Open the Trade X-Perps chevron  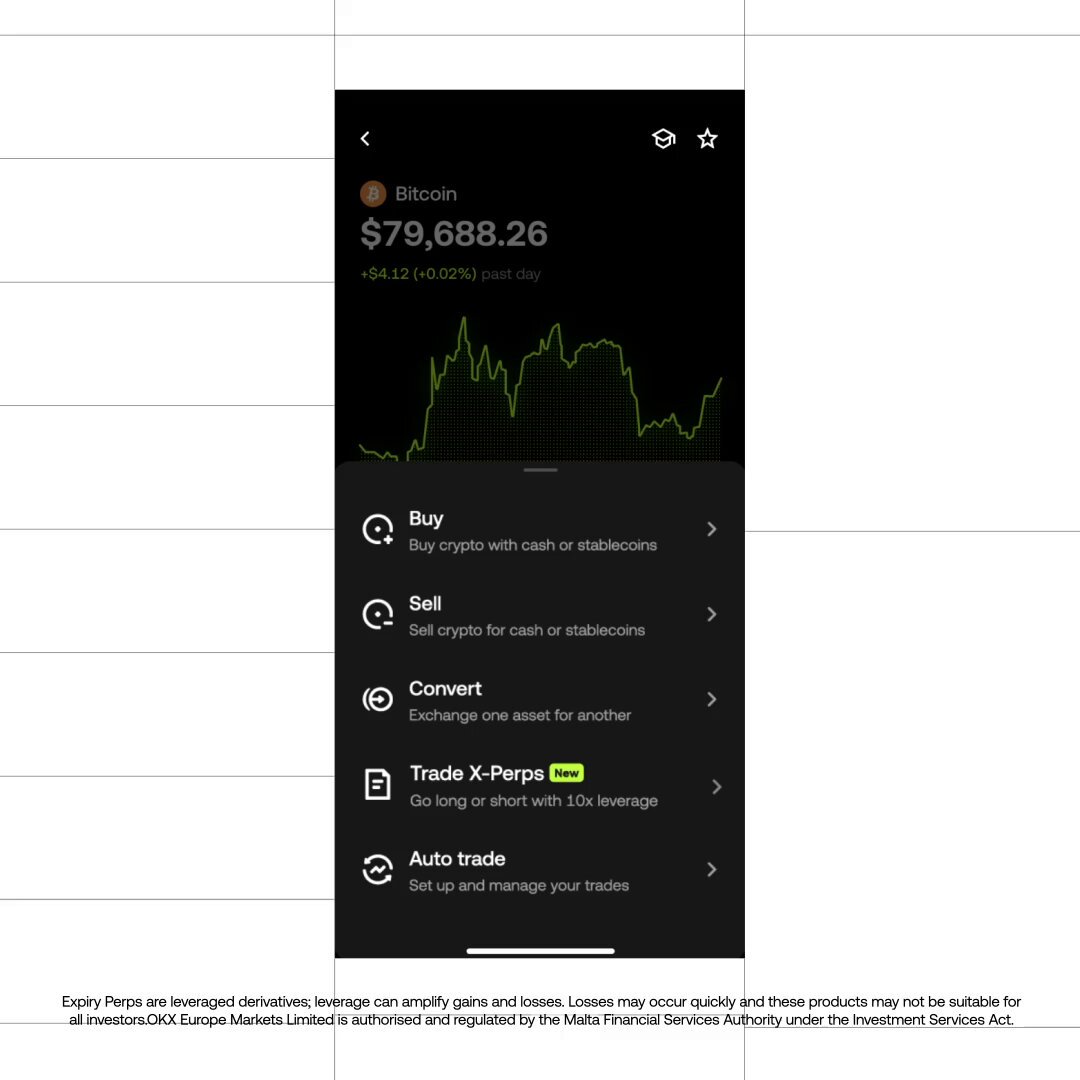coord(716,787)
